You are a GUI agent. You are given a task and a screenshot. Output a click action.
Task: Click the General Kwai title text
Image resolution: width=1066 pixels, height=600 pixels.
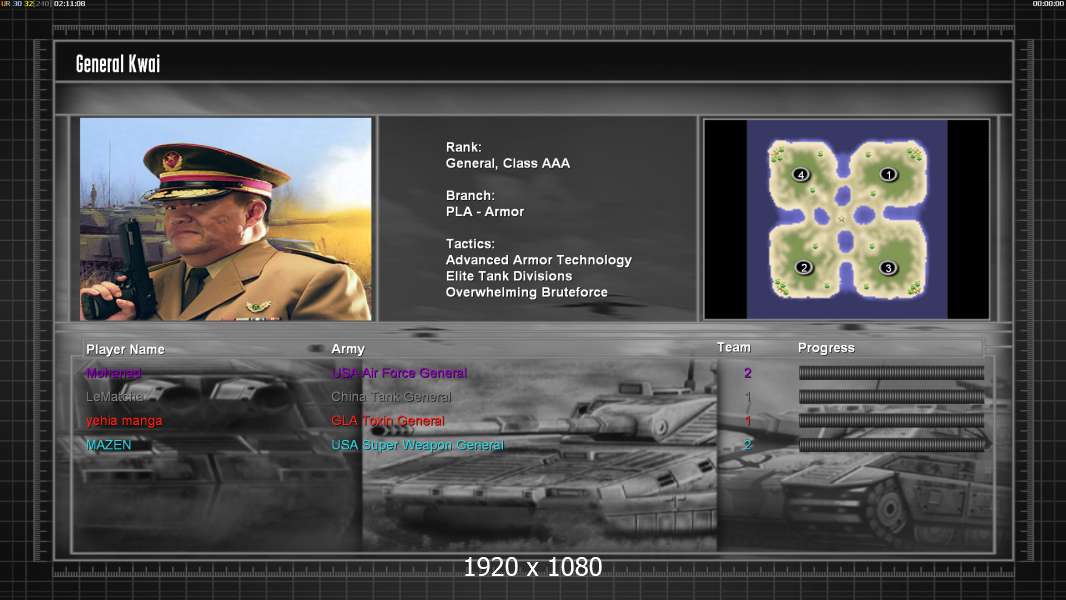point(118,64)
